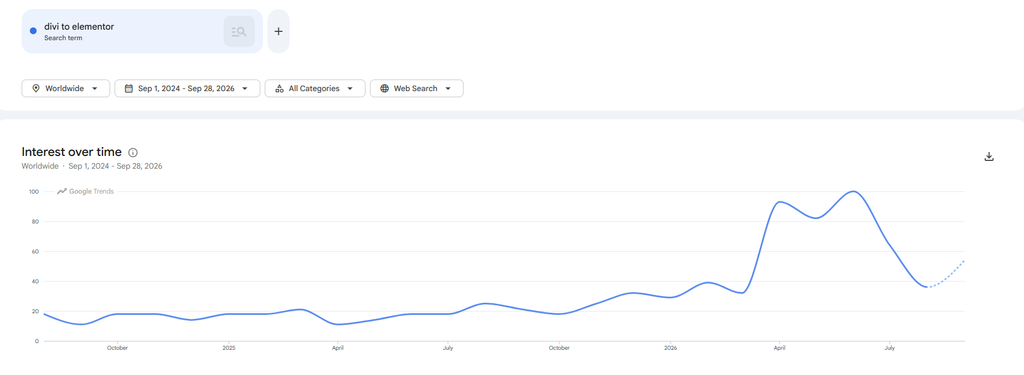Open the All Categories dropdown
Viewport: 1024px width, 375px height.
pyautogui.click(x=315, y=88)
